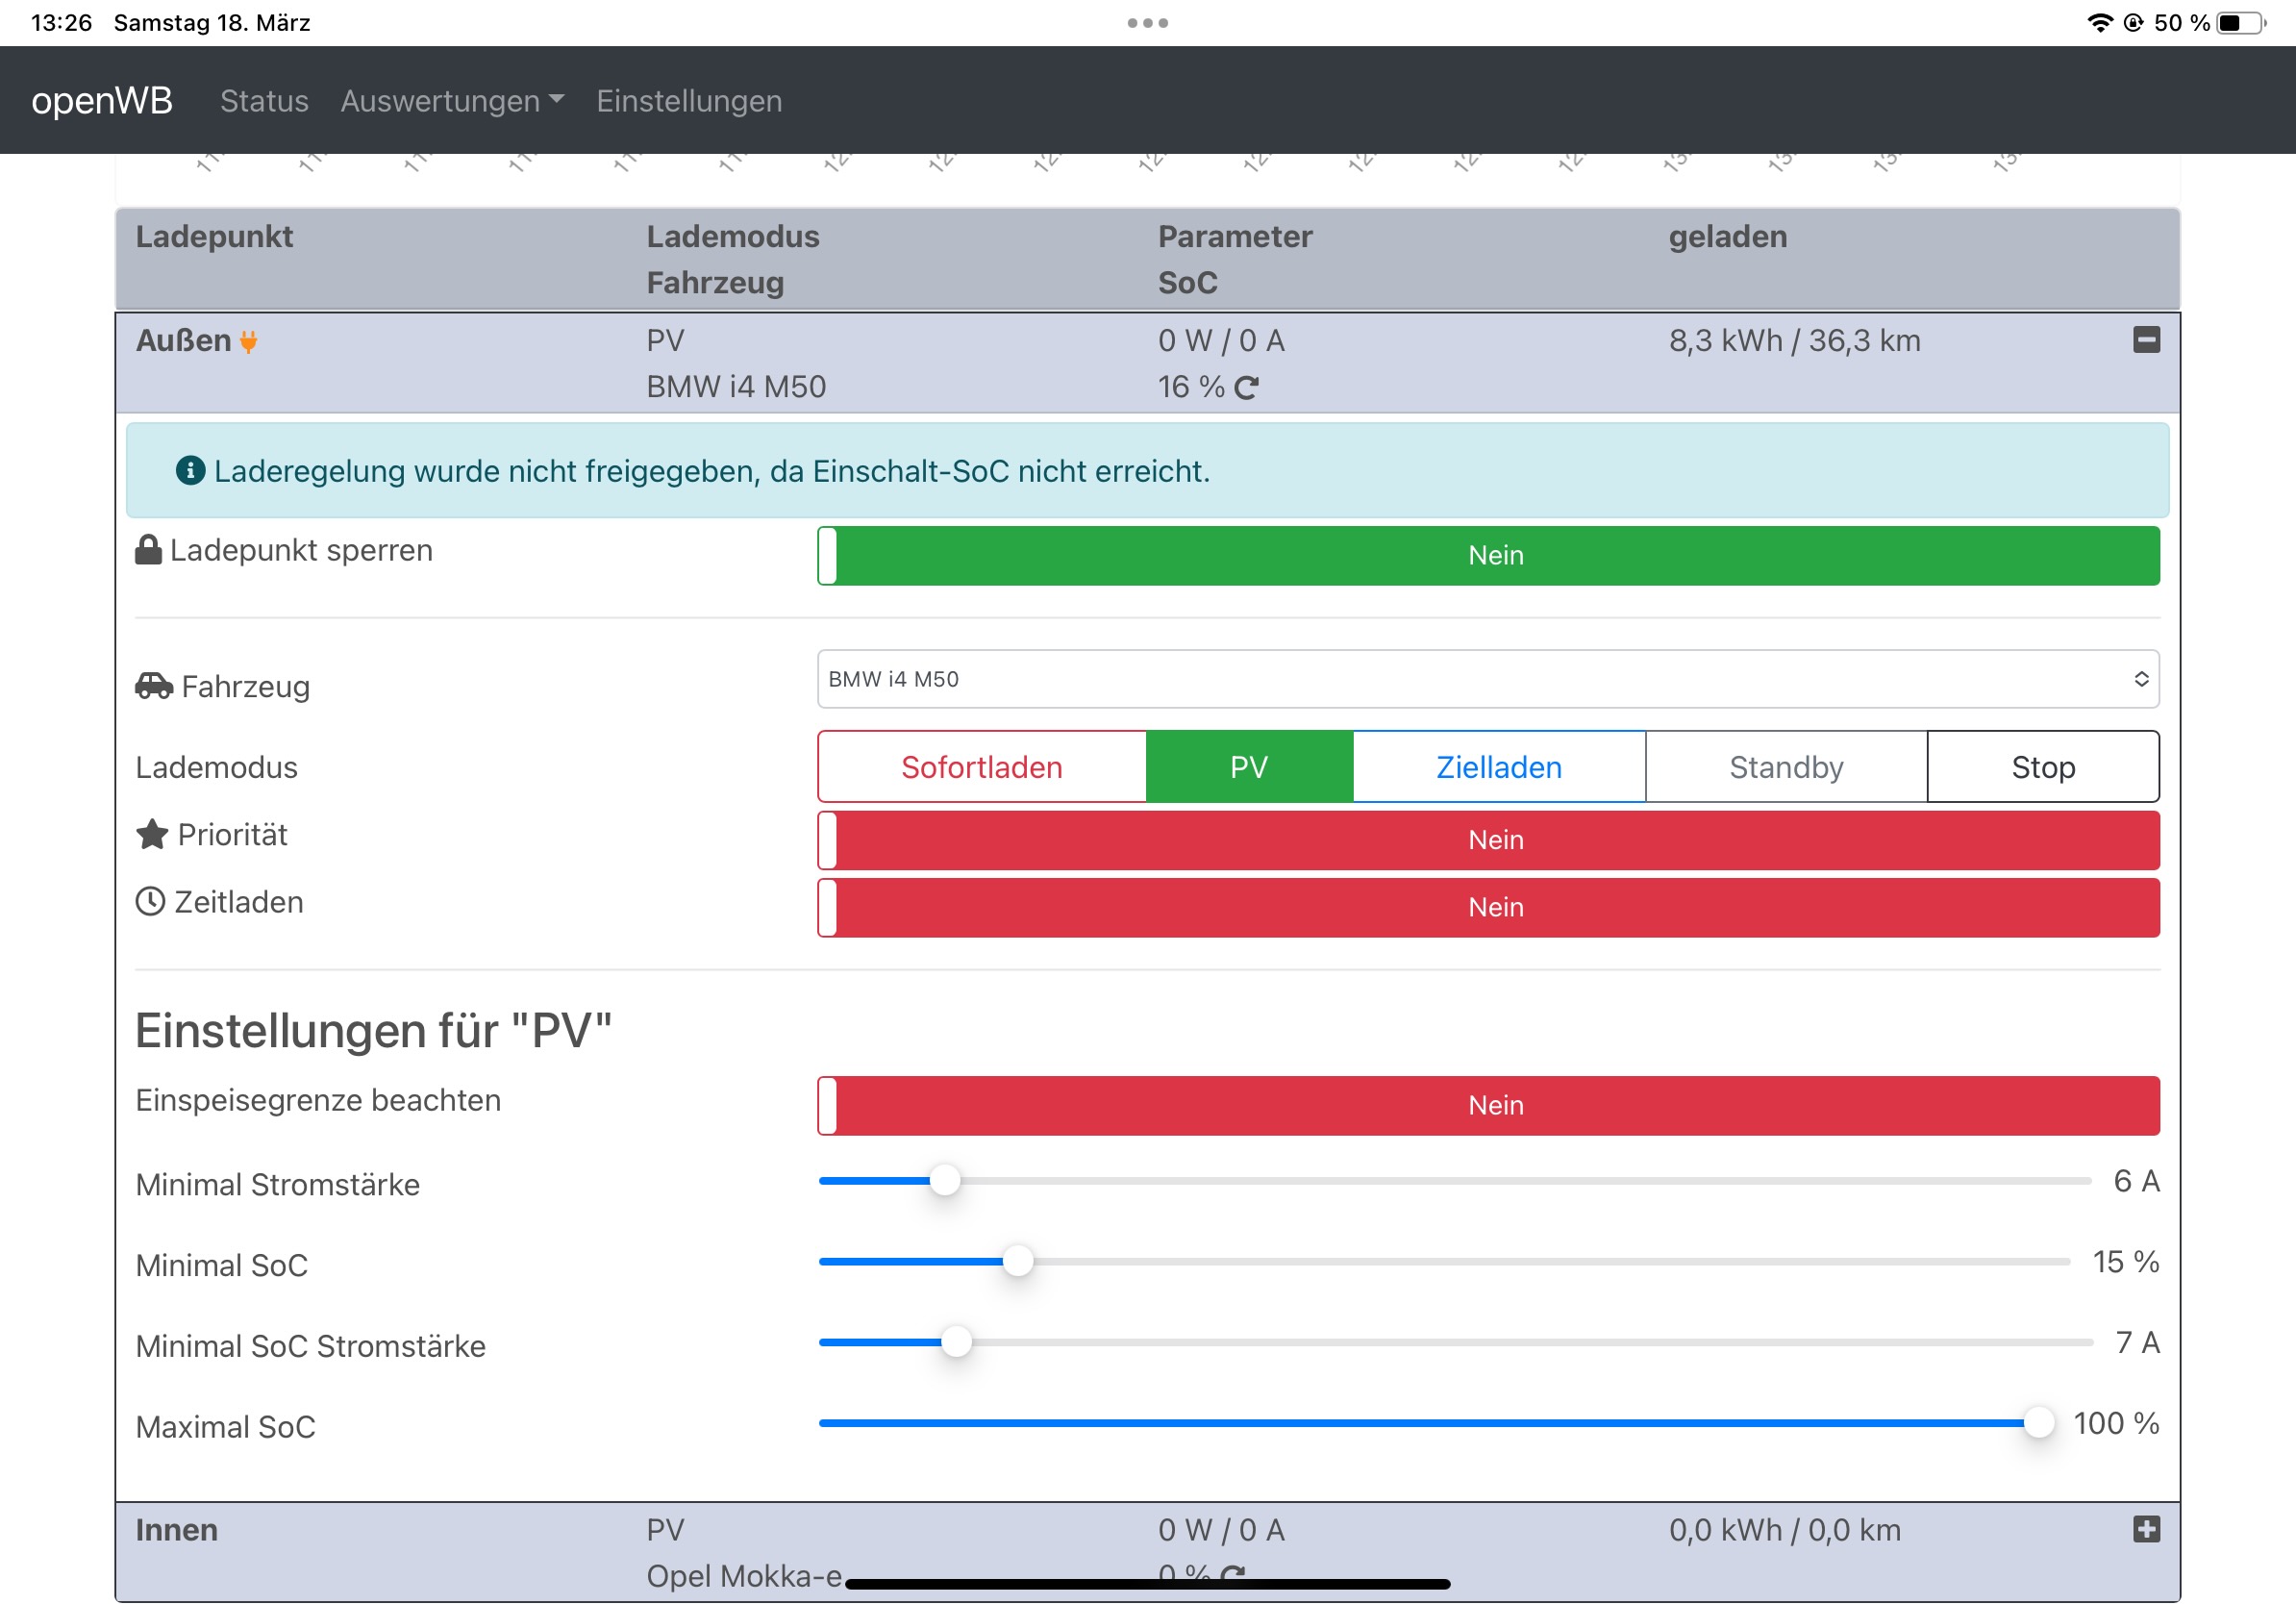Screen dimensions: 2296x1604
Task: Collapse the Außen charge point row
Action: (2146, 340)
